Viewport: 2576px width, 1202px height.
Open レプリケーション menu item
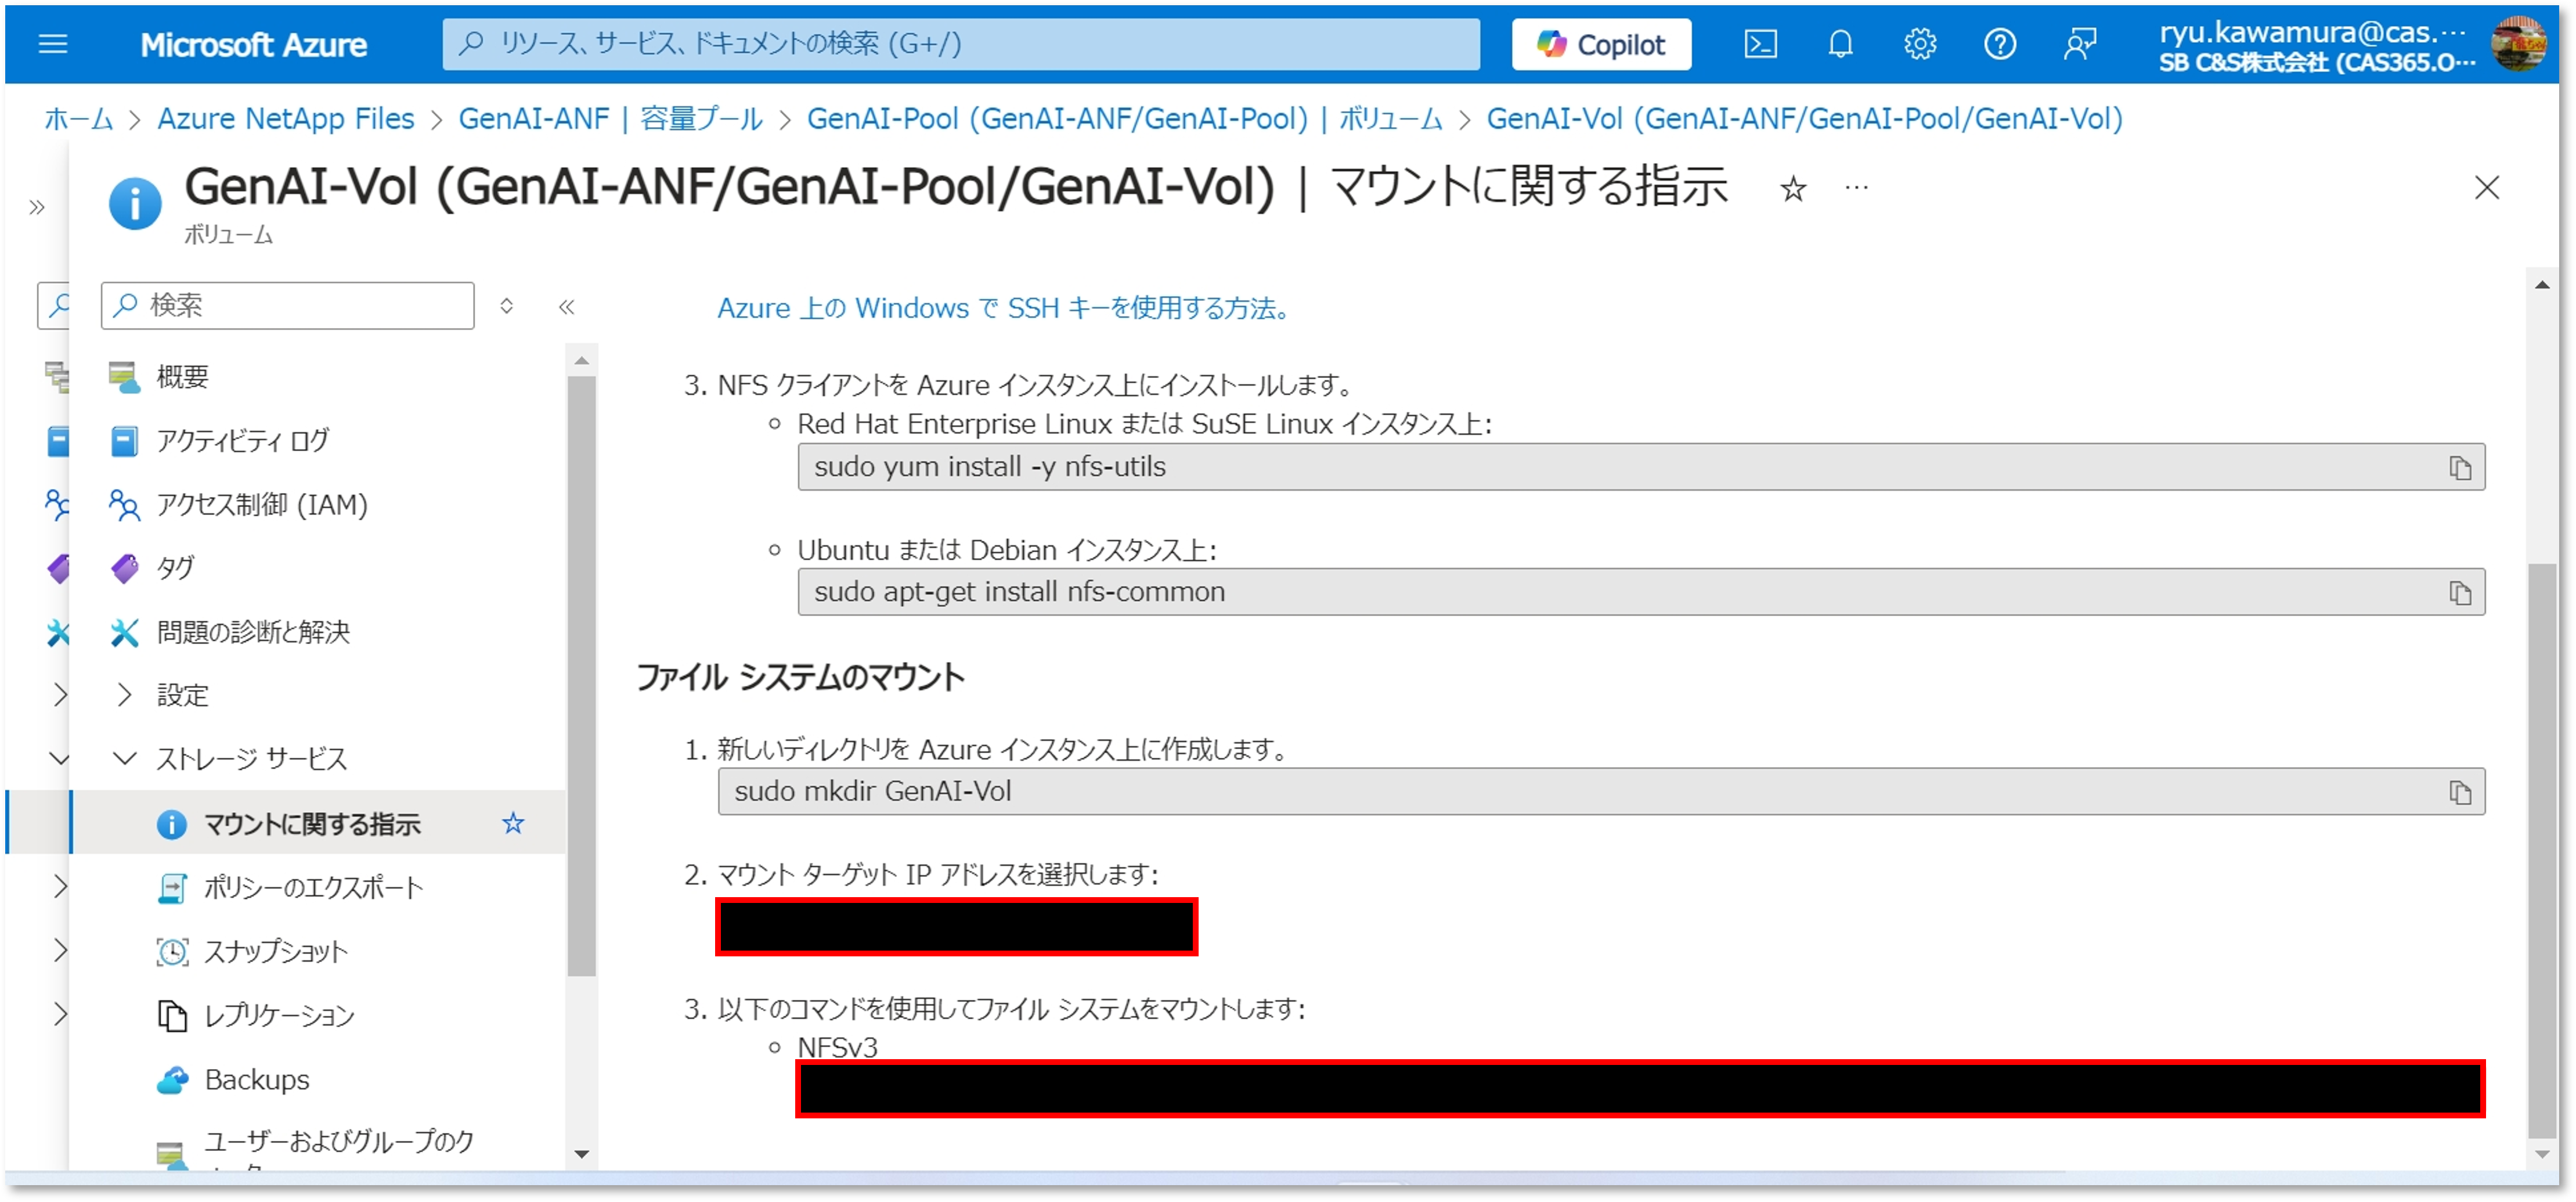tap(279, 1016)
